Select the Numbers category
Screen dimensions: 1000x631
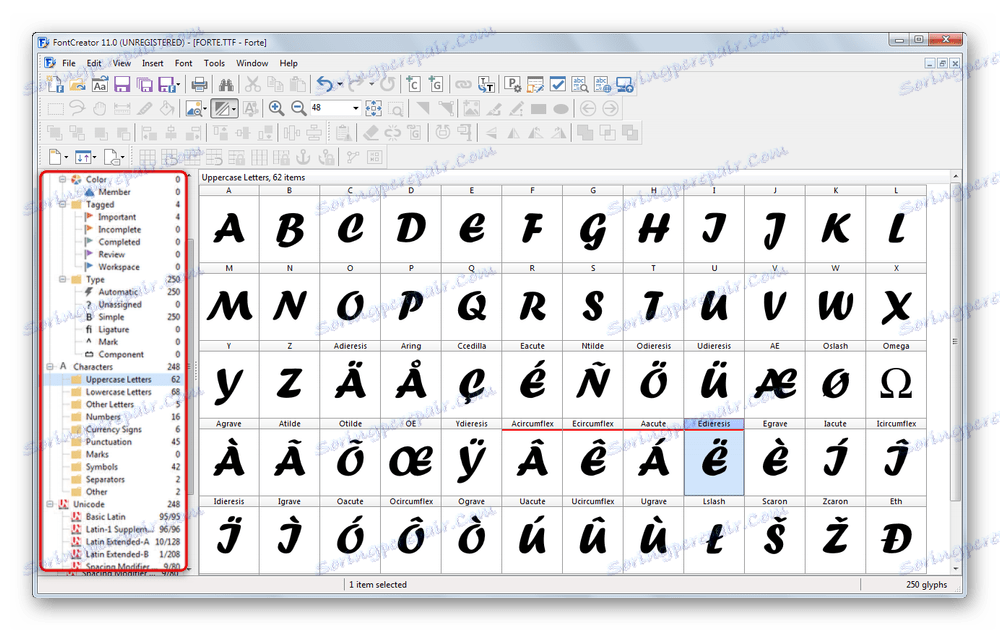103,417
